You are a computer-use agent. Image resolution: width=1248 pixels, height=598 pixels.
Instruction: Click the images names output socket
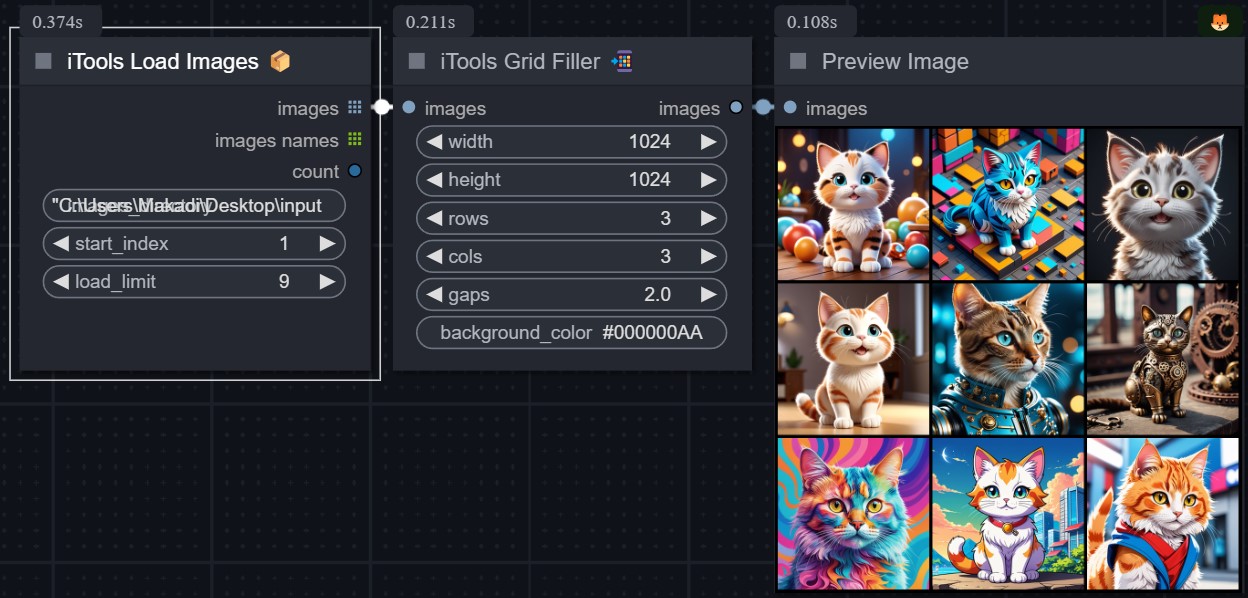355,140
